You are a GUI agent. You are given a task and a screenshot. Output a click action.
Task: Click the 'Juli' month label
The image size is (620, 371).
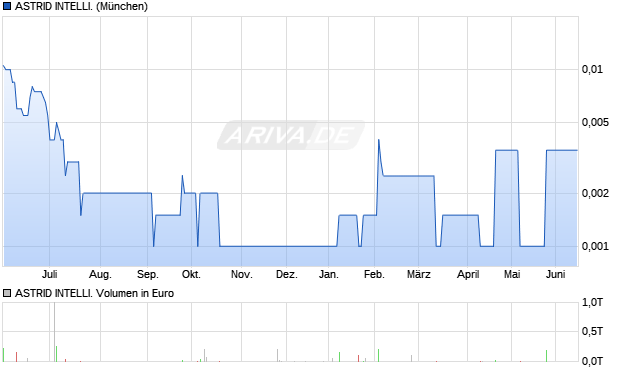49,274
